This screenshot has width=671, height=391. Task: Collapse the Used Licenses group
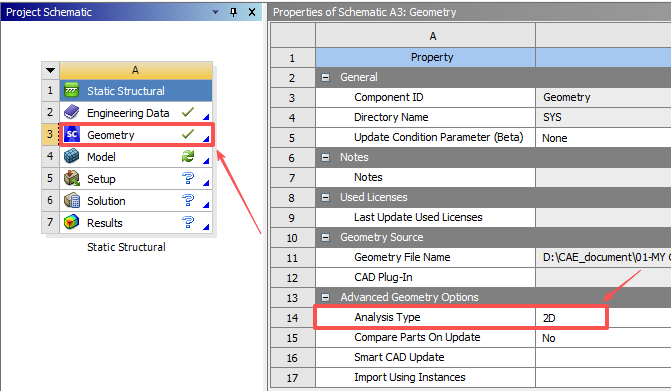(x=325, y=198)
